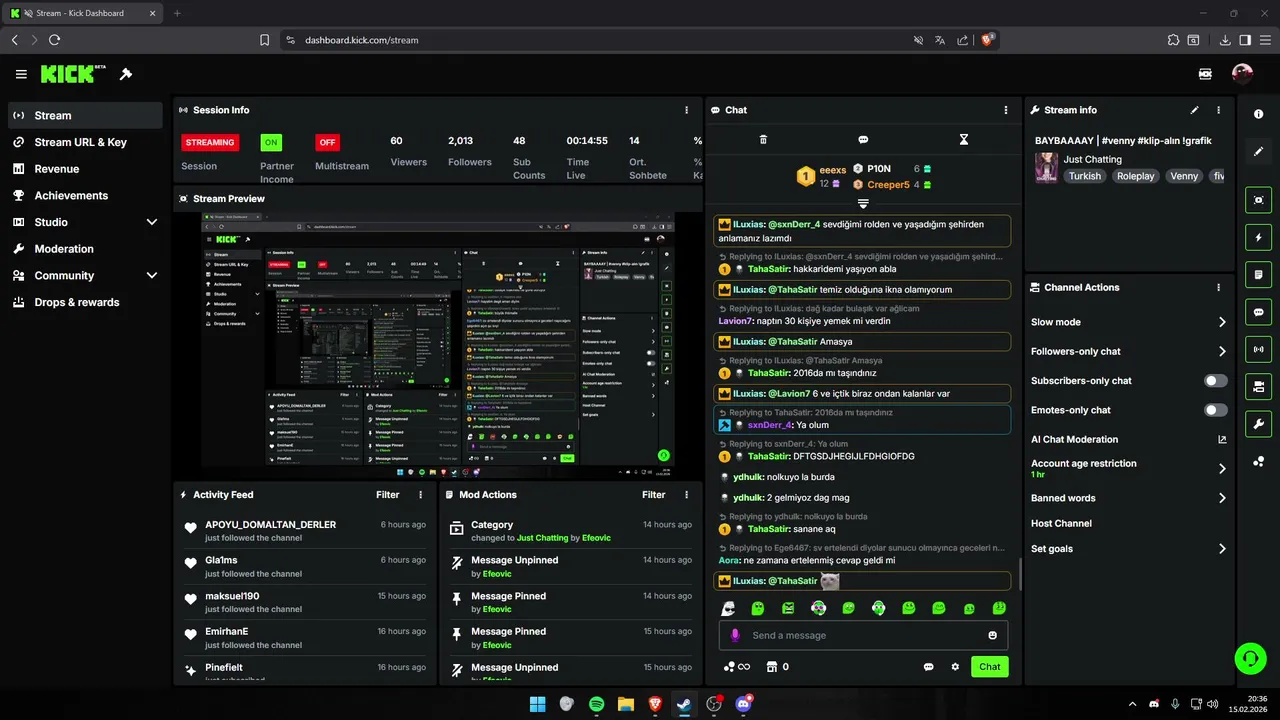Click the chat identity bubble next to gear
This screenshot has width=1280, height=720.
pyautogui.click(x=928, y=667)
